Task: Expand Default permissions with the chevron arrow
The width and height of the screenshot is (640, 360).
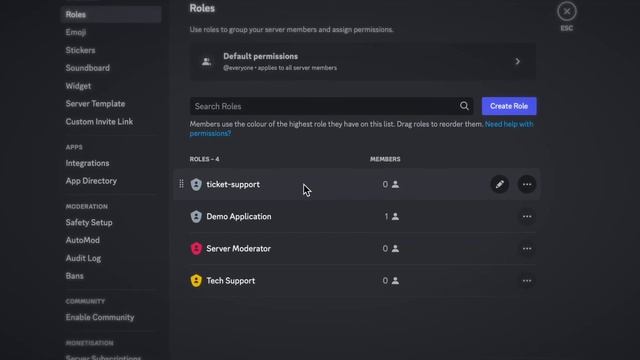Action: point(518,62)
